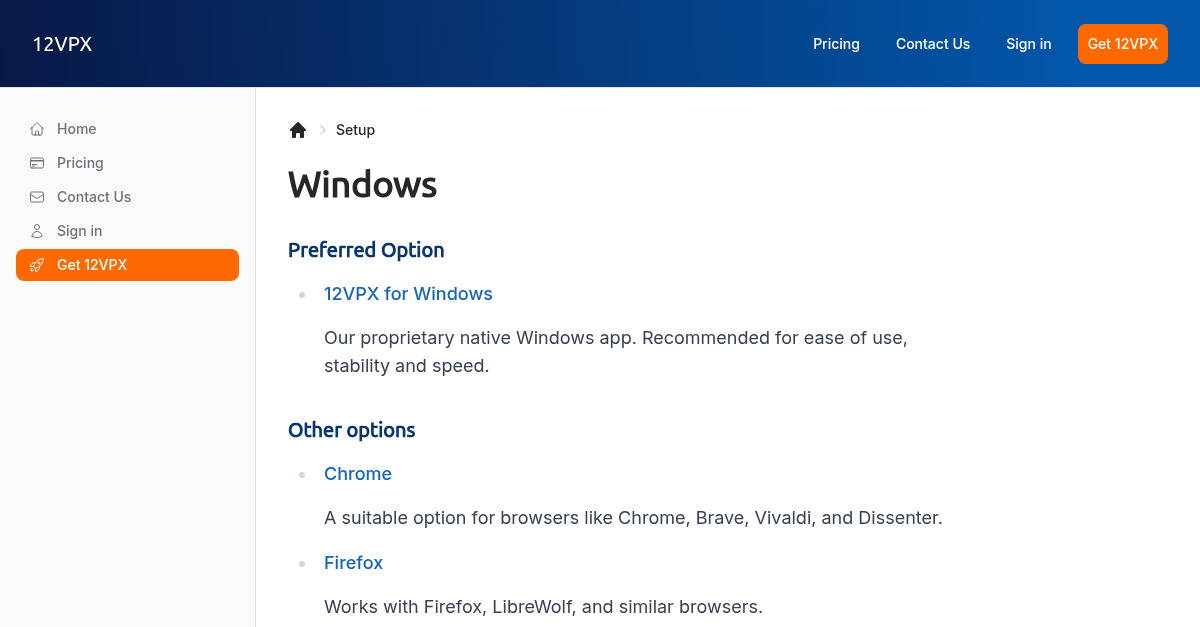Click the house icon in the breadcrumb
Viewport: 1200px width, 627px height.
297,129
